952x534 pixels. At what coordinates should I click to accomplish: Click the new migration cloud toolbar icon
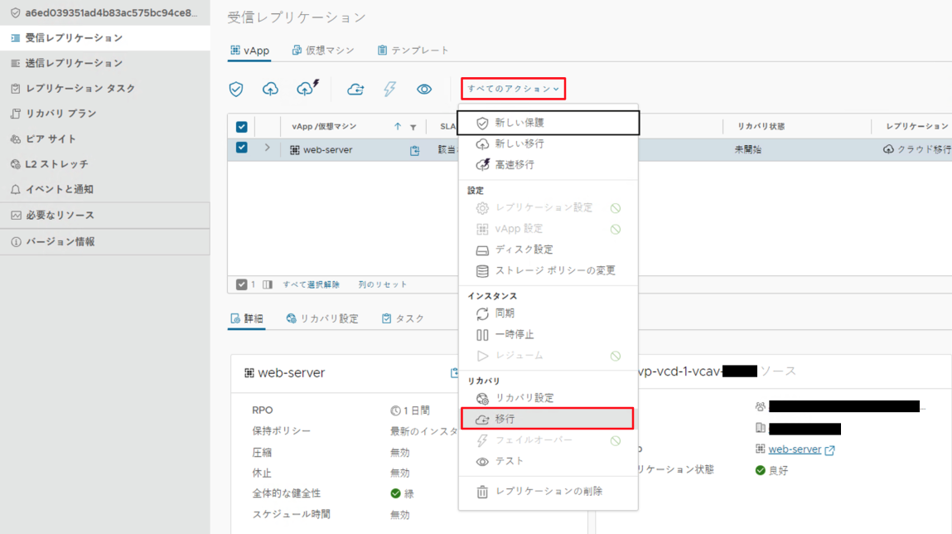(x=270, y=89)
